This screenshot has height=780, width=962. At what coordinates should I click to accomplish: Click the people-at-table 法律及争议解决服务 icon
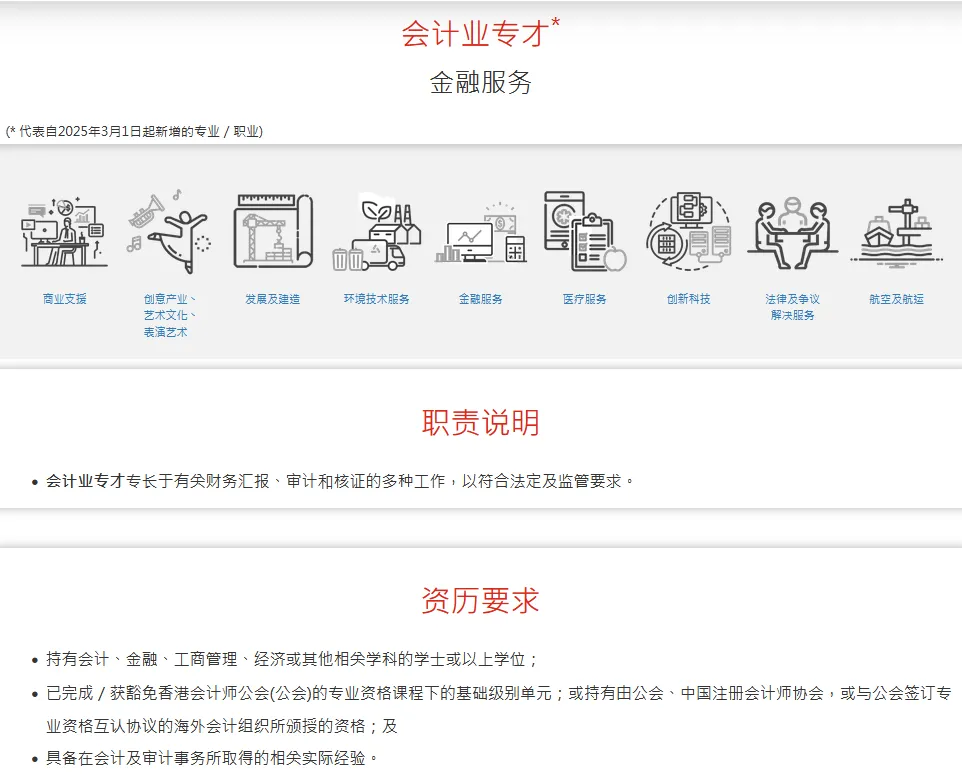[x=792, y=232]
